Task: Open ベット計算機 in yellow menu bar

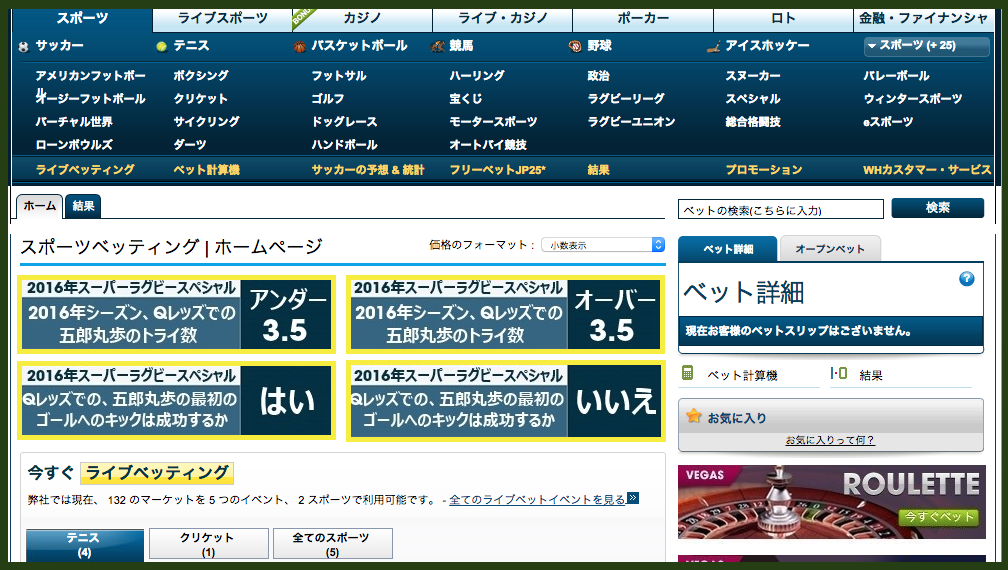Action: (206, 170)
